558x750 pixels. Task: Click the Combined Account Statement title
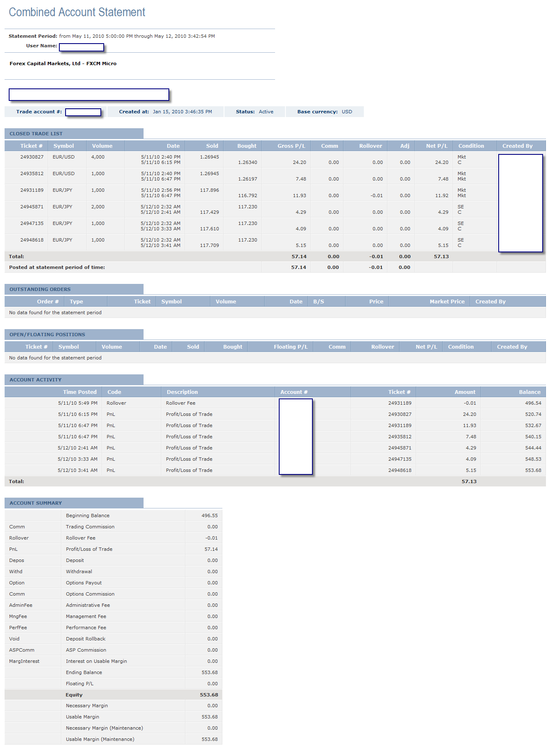tap(77, 12)
